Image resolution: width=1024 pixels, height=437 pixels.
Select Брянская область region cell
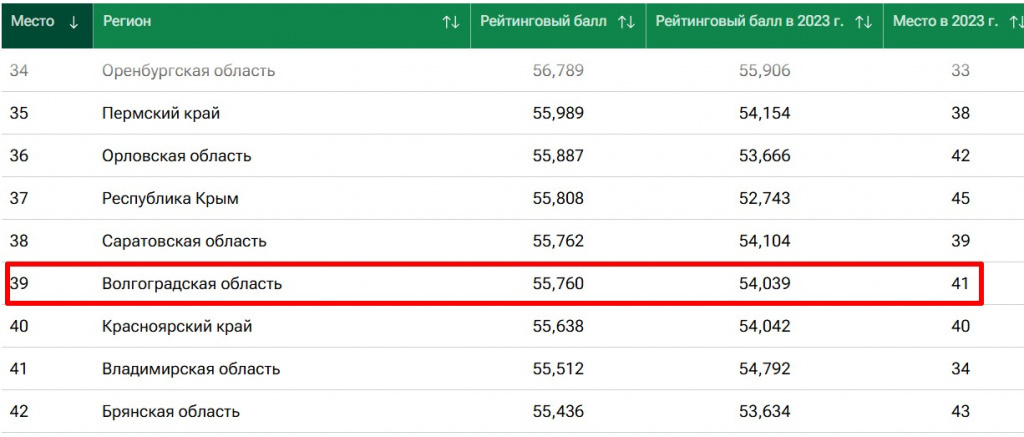(171, 411)
